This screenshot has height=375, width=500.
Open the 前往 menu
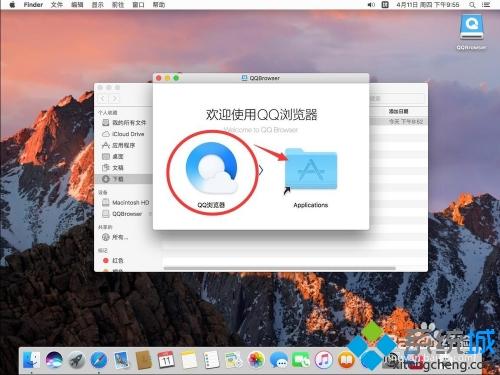coord(118,5)
